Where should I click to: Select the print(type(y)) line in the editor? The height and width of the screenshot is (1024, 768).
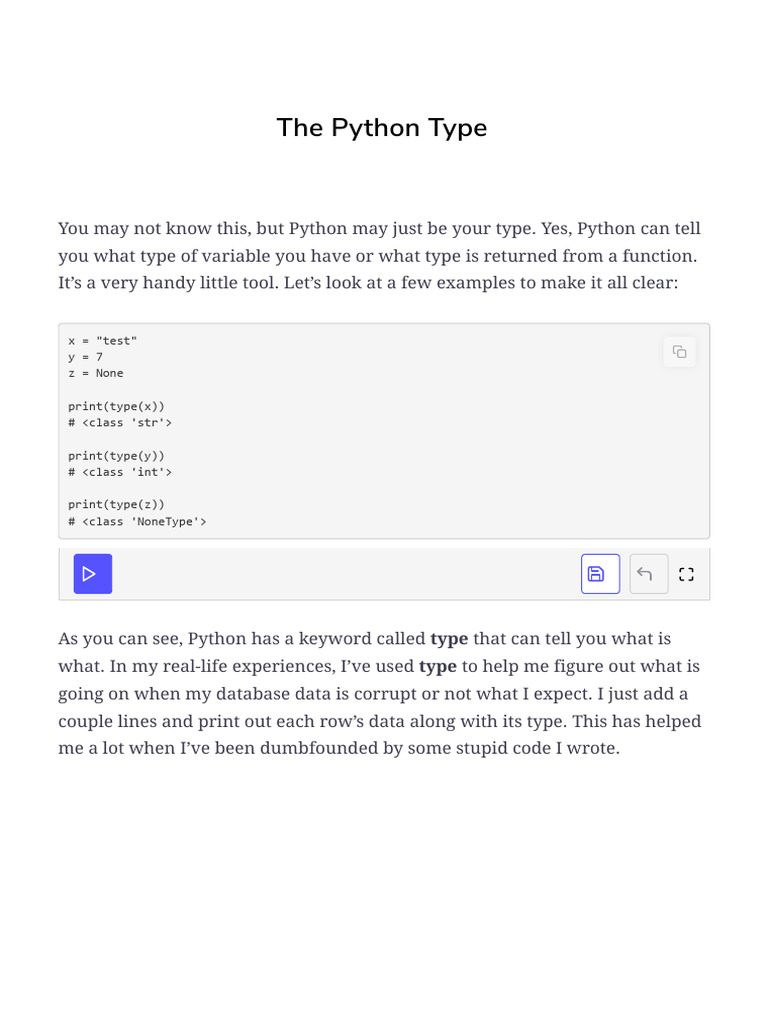click(116, 456)
